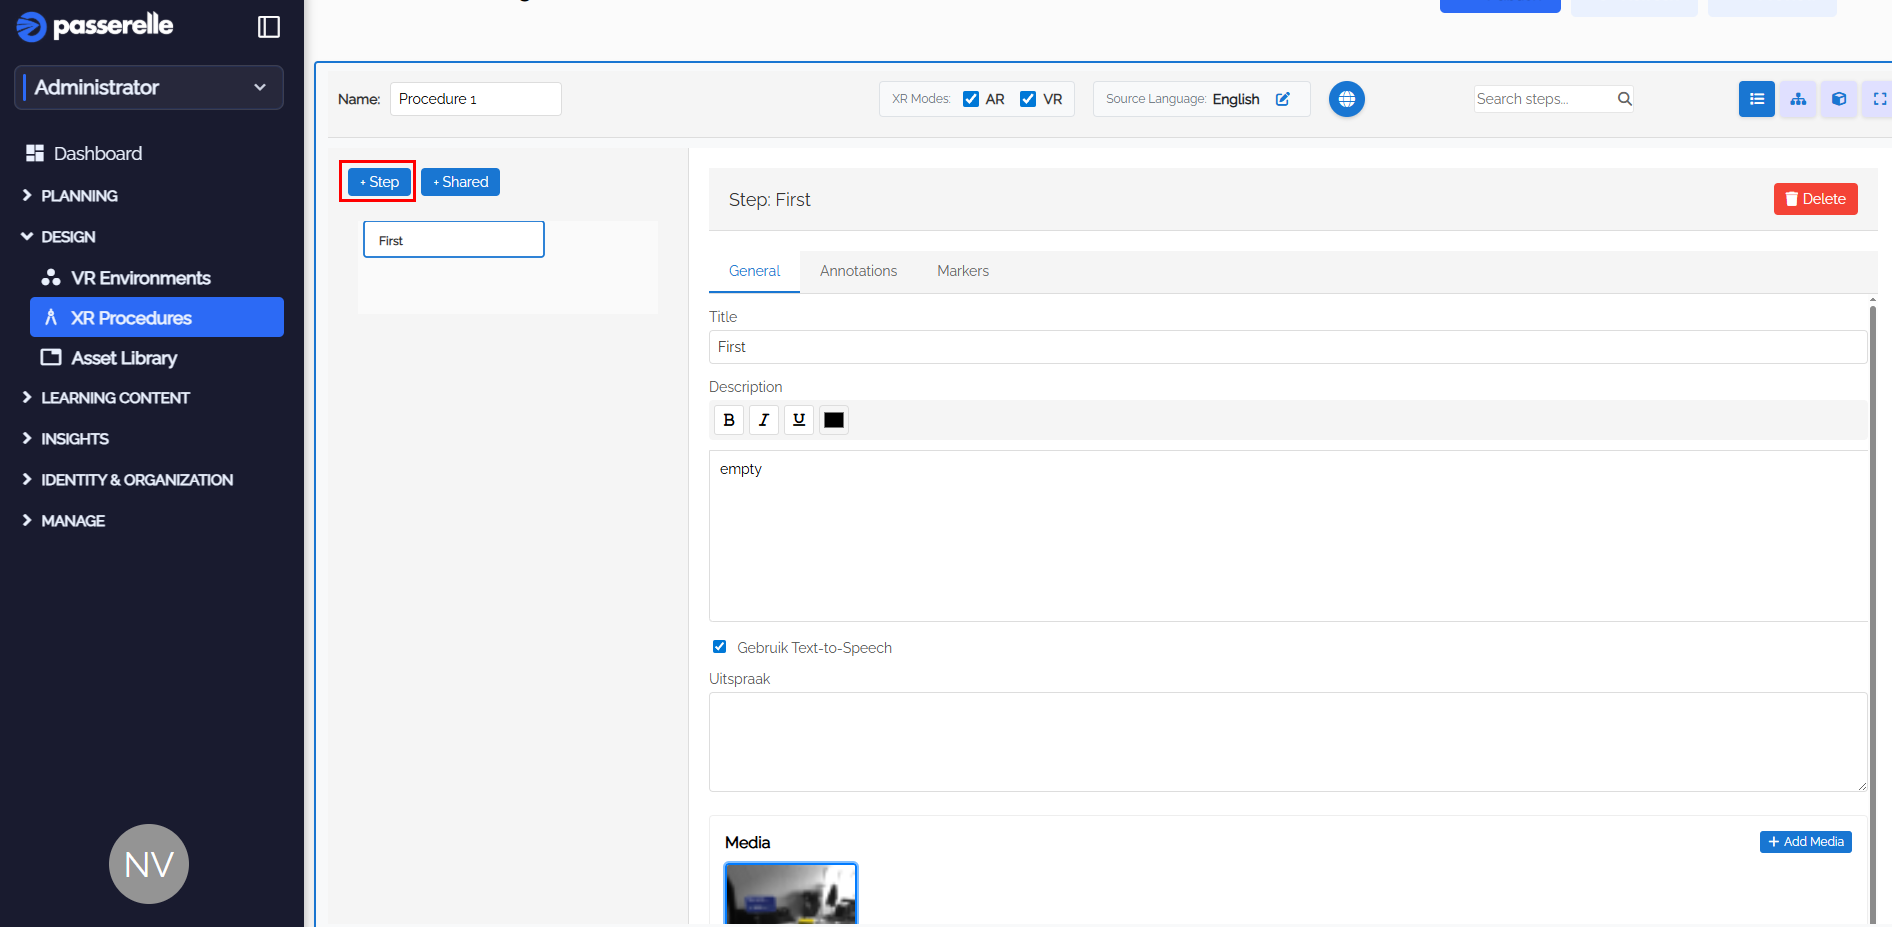Toggle bold formatting
The height and width of the screenshot is (927, 1892).
(x=729, y=420)
